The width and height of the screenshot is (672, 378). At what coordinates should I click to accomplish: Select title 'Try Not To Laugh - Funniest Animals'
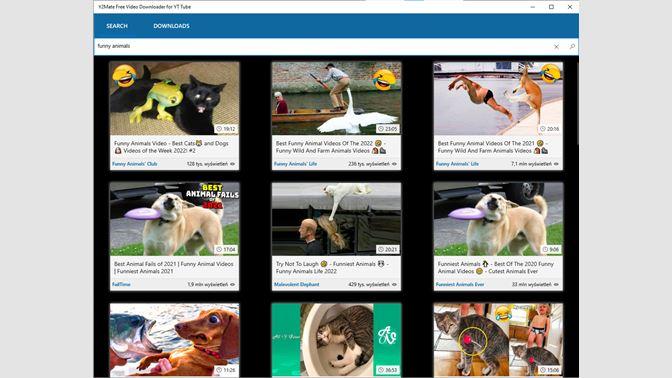pos(332,267)
